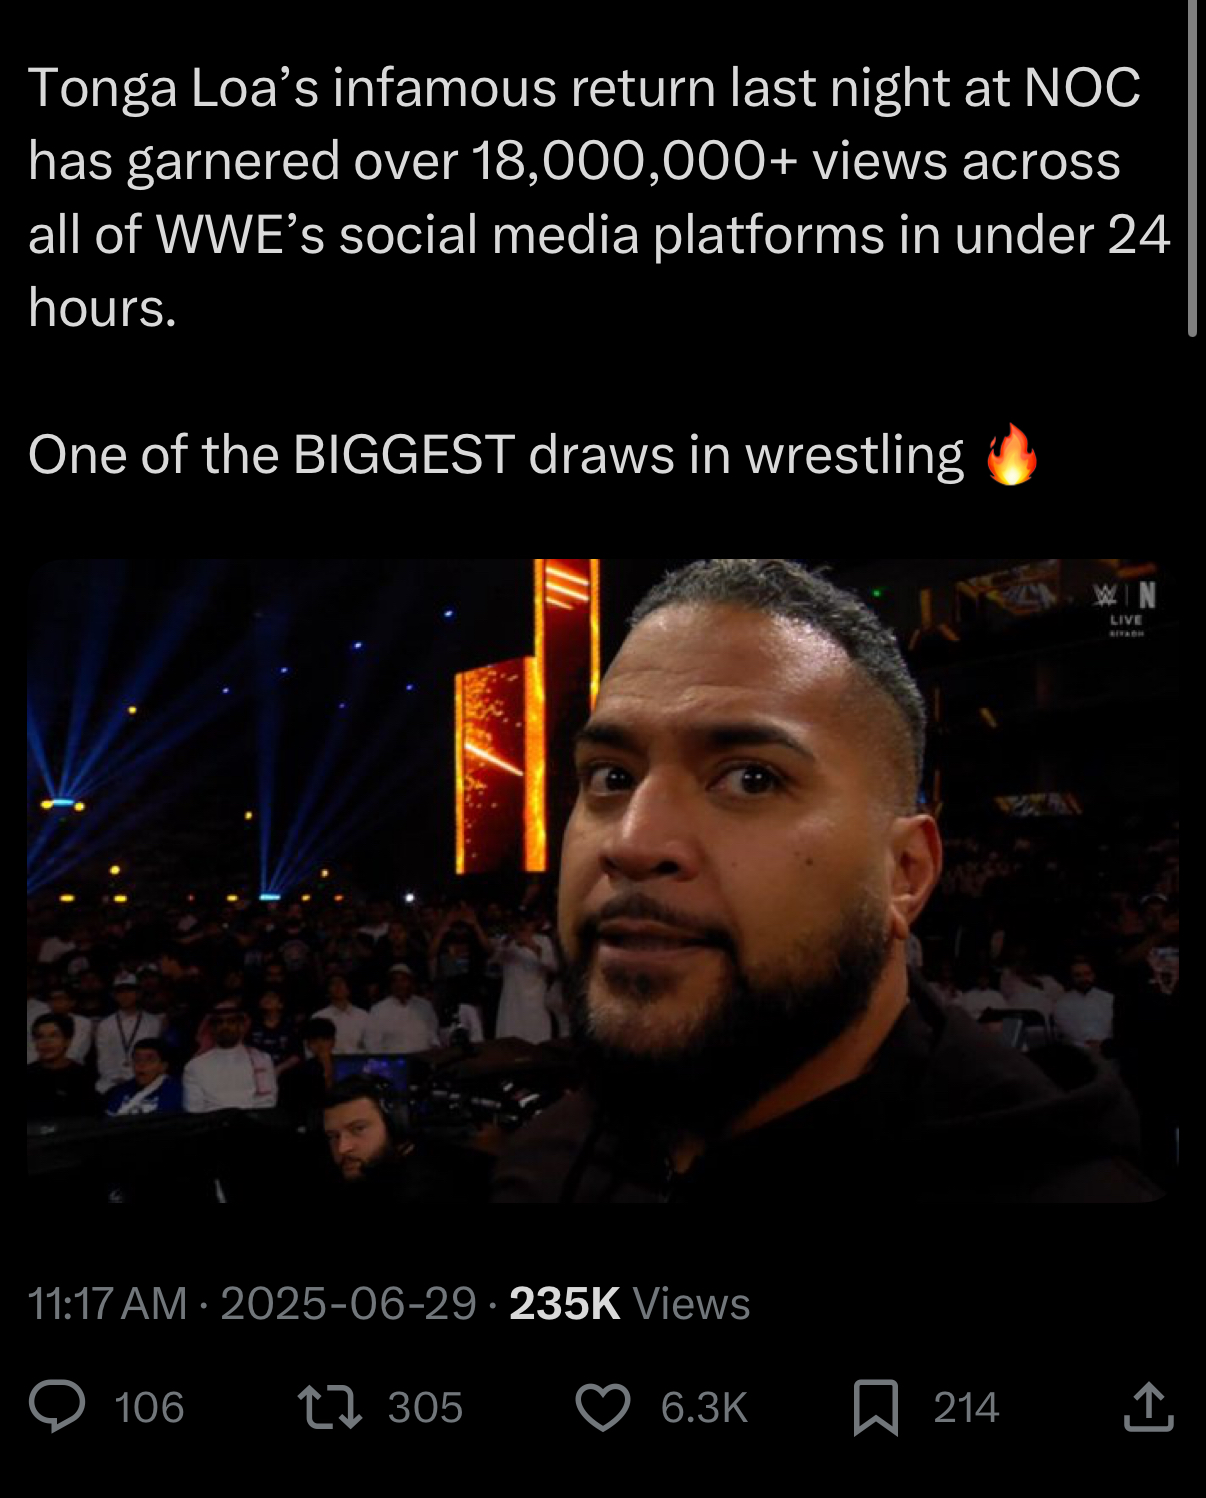The height and width of the screenshot is (1498, 1206).
Task: Click the reply speech bubble icon
Action: click(x=57, y=1406)
